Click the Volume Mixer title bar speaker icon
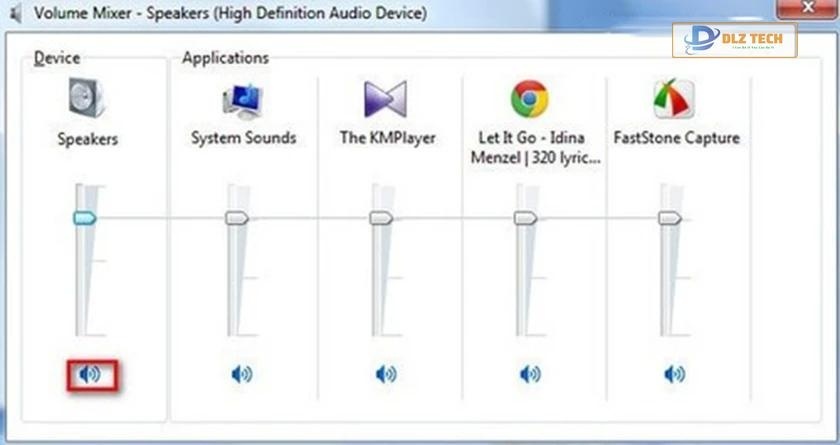840x445 pixels. click(15, 14)
